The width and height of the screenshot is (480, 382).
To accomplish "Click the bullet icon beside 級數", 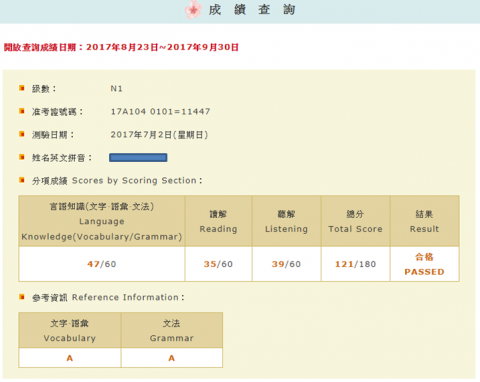I will tap(22, 88).
